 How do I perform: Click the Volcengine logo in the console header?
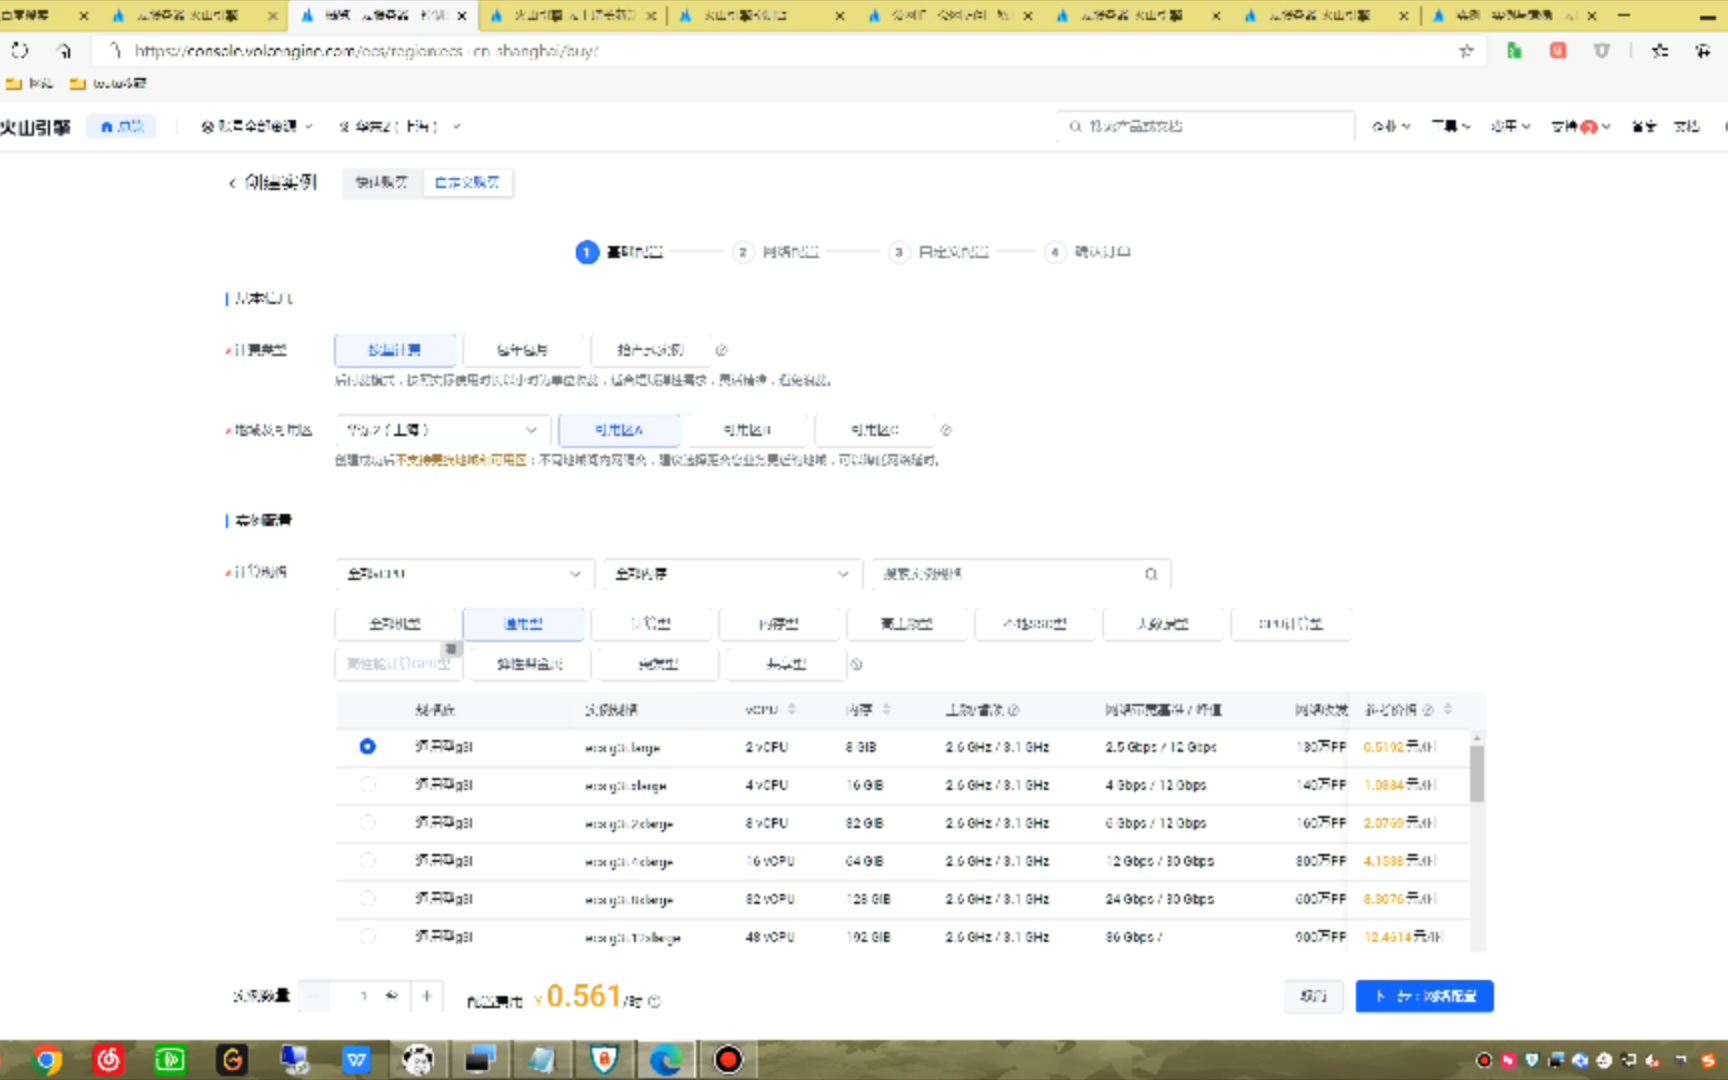[36, 127]
